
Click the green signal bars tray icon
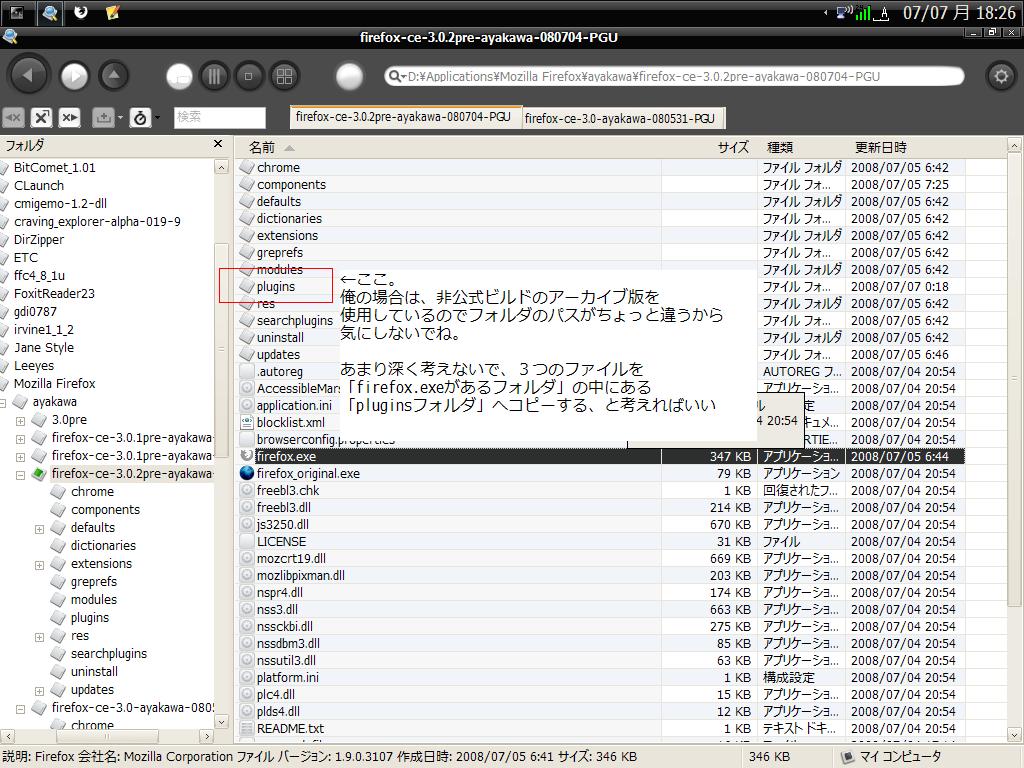[863, 13]
